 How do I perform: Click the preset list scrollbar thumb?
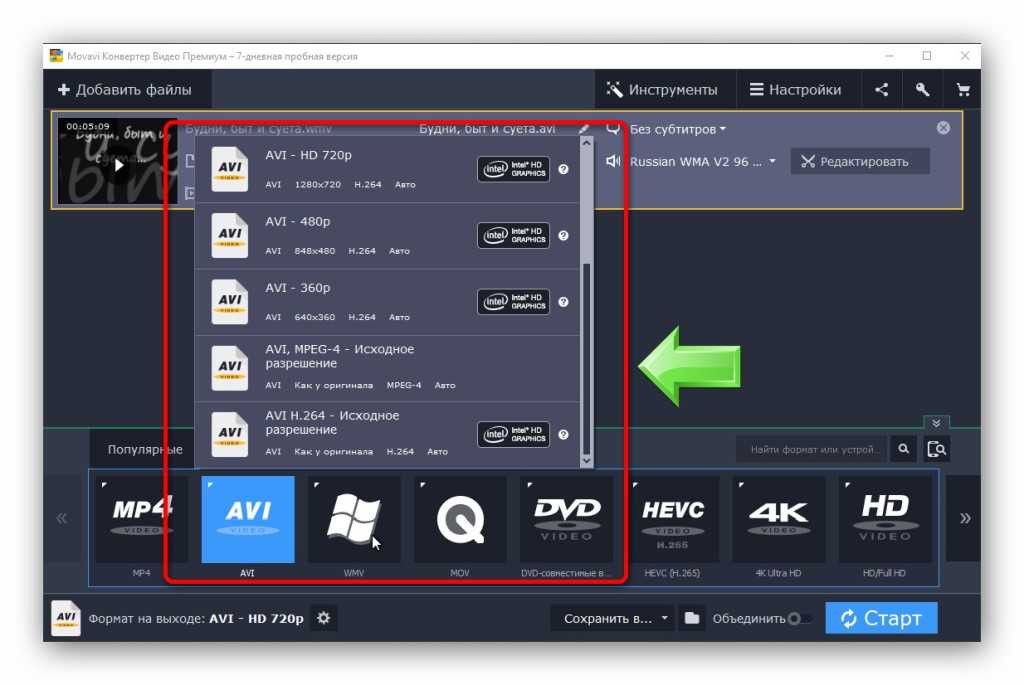coord(586,358)
